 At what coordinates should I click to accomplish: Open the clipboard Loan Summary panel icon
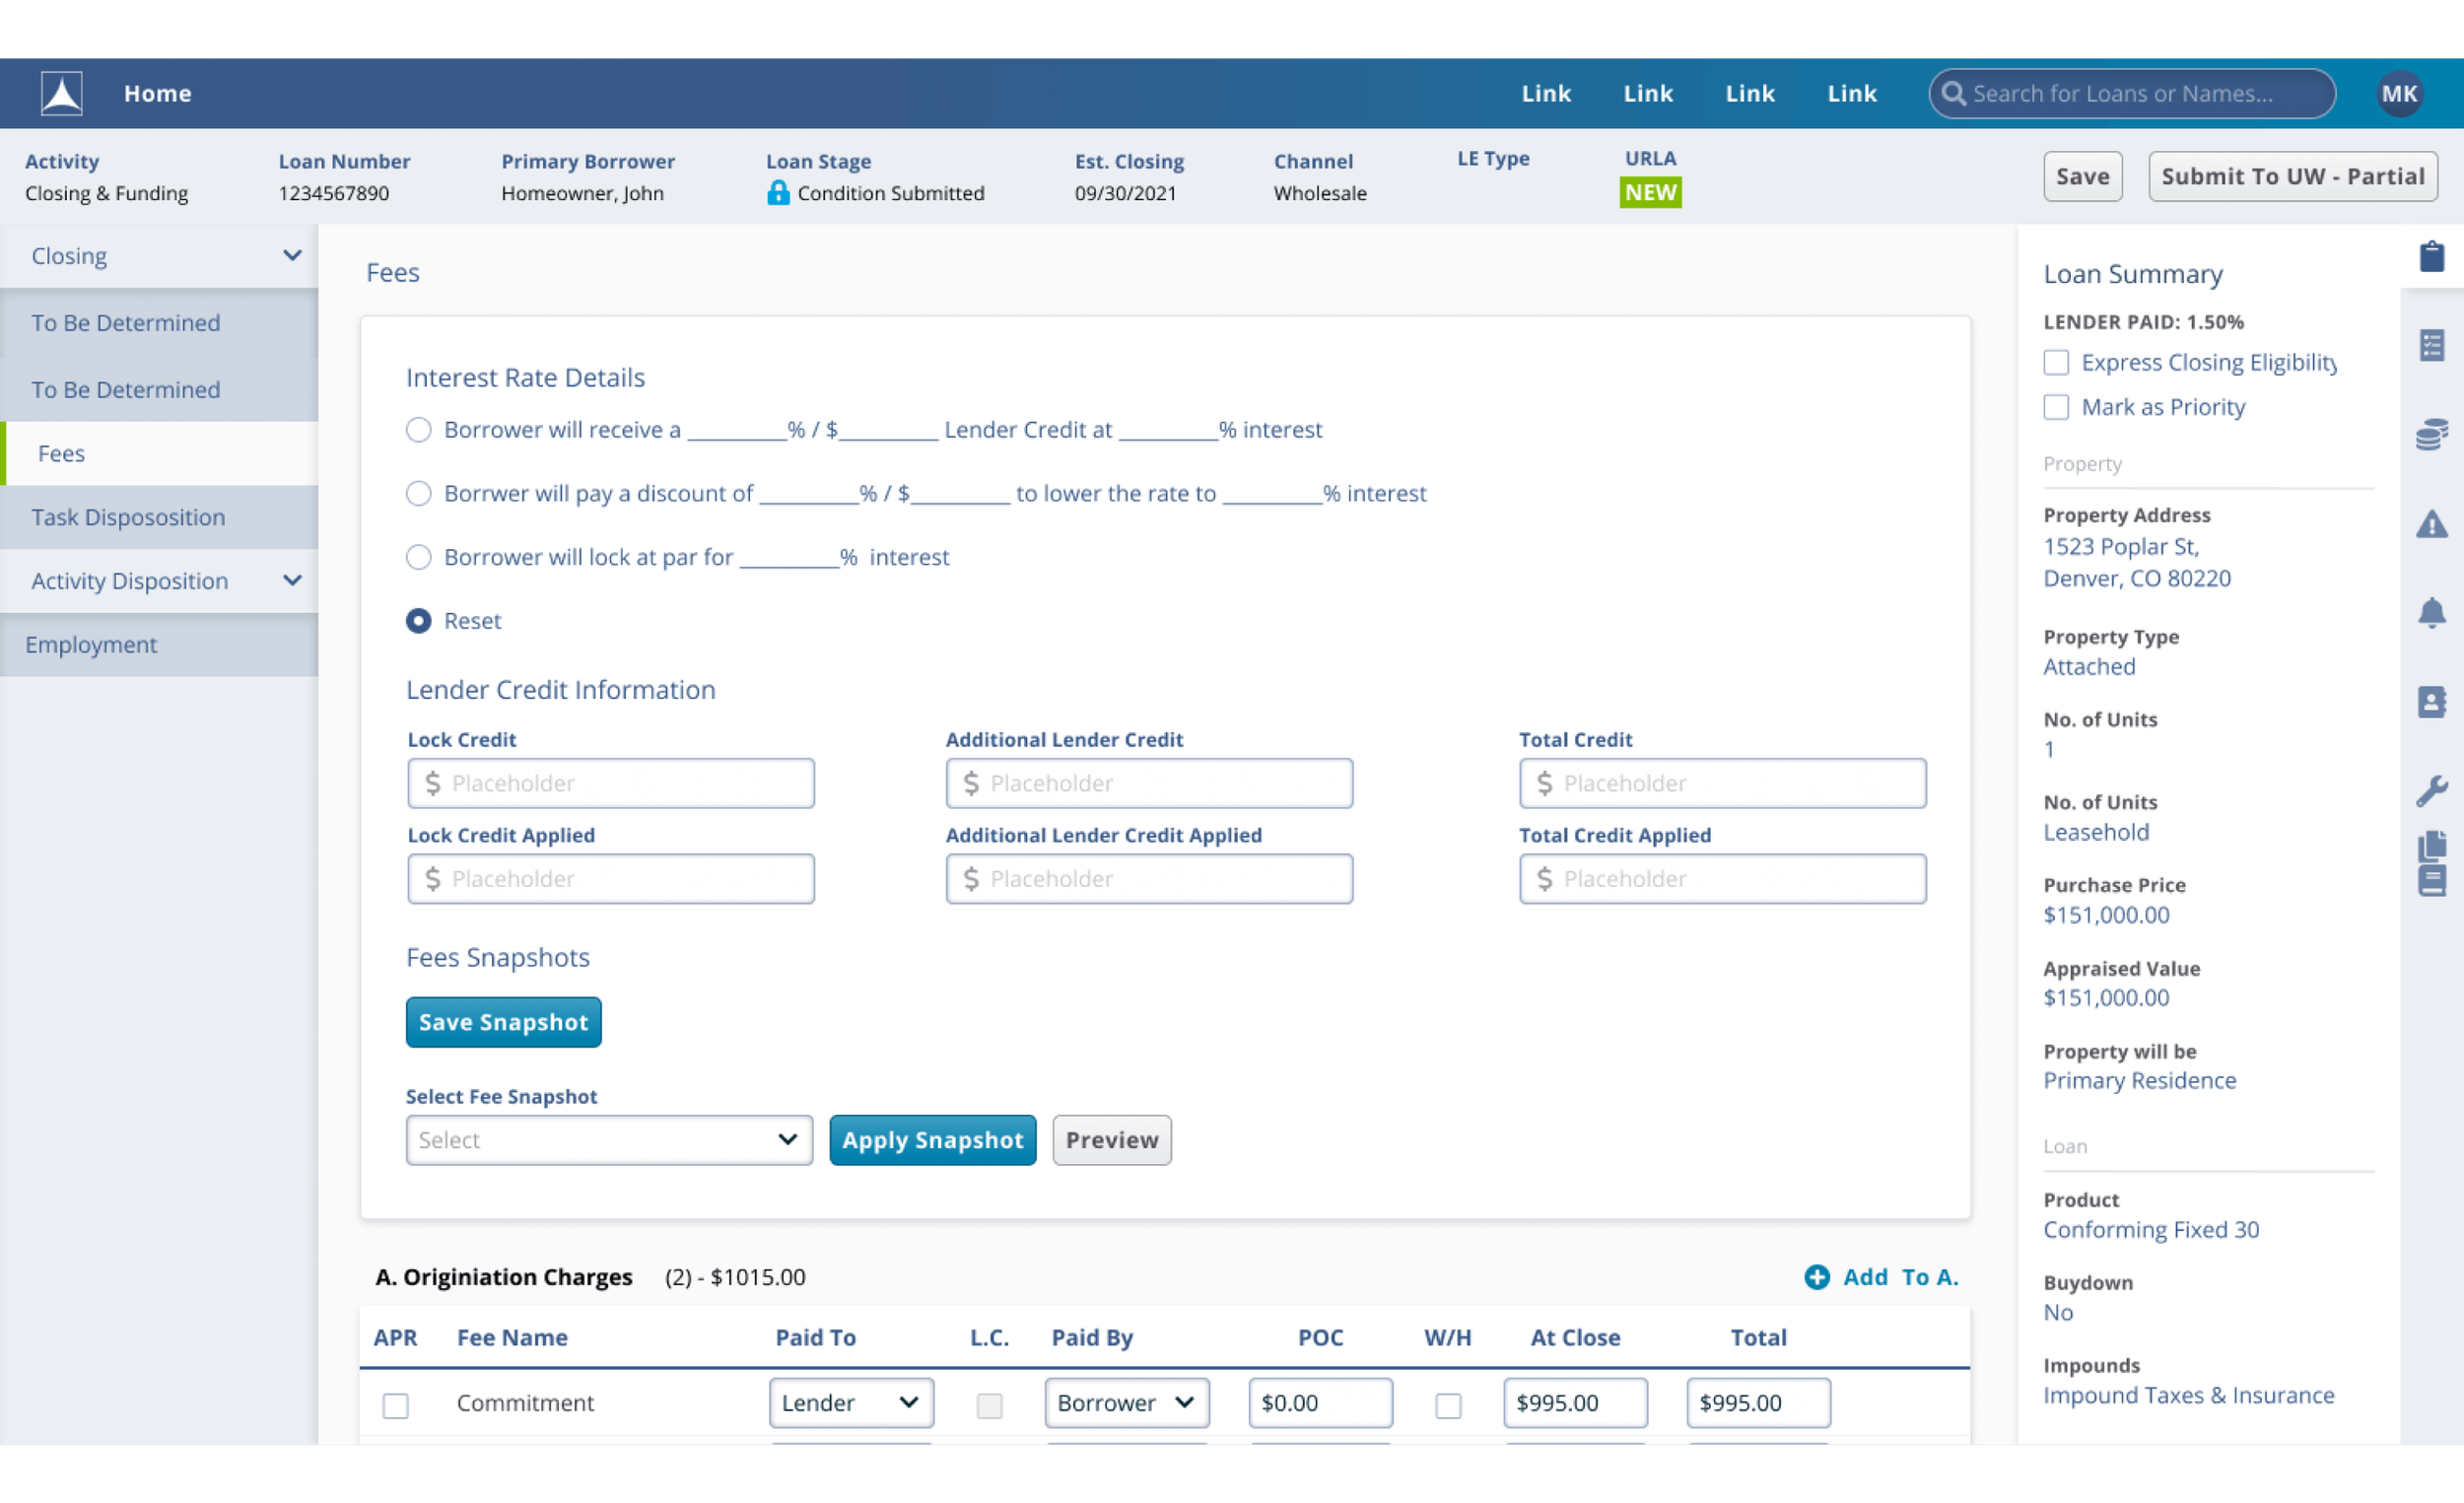click(2431, 256)
